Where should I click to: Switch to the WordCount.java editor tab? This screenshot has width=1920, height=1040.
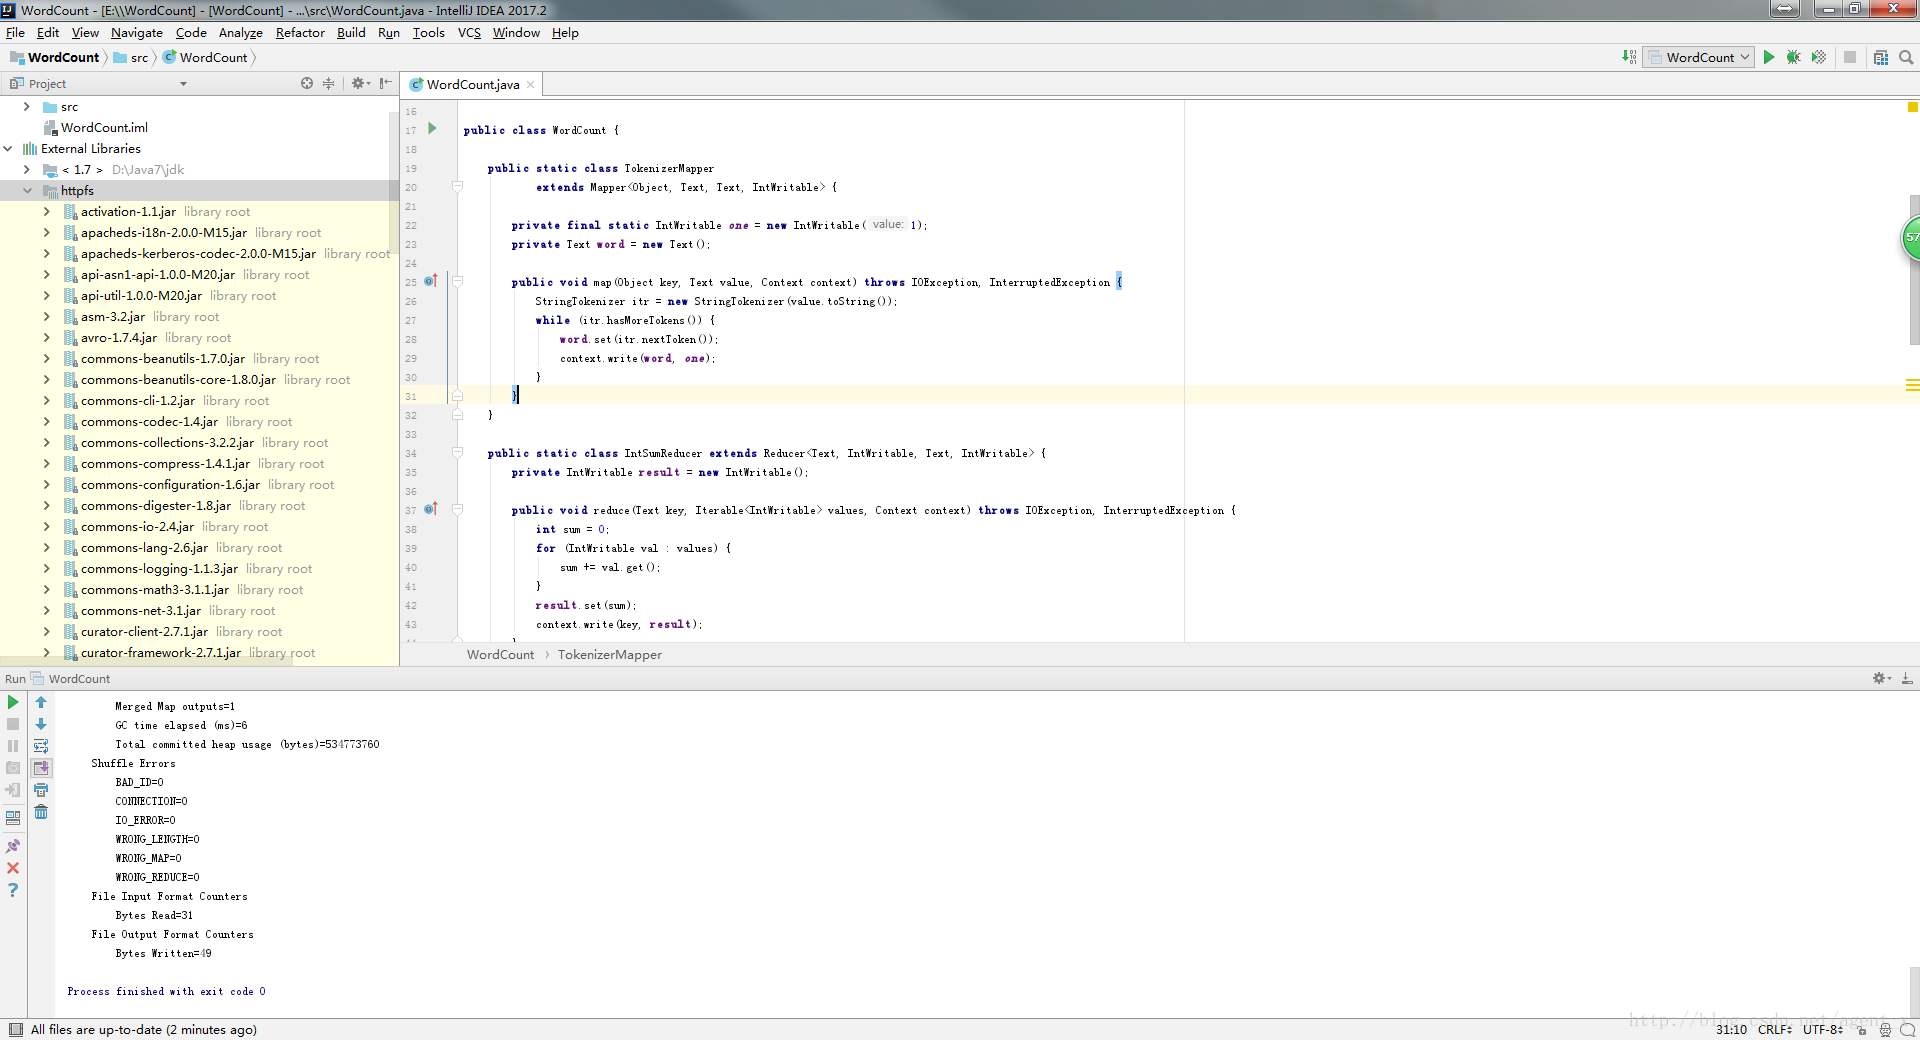click(x=472, y=84)
